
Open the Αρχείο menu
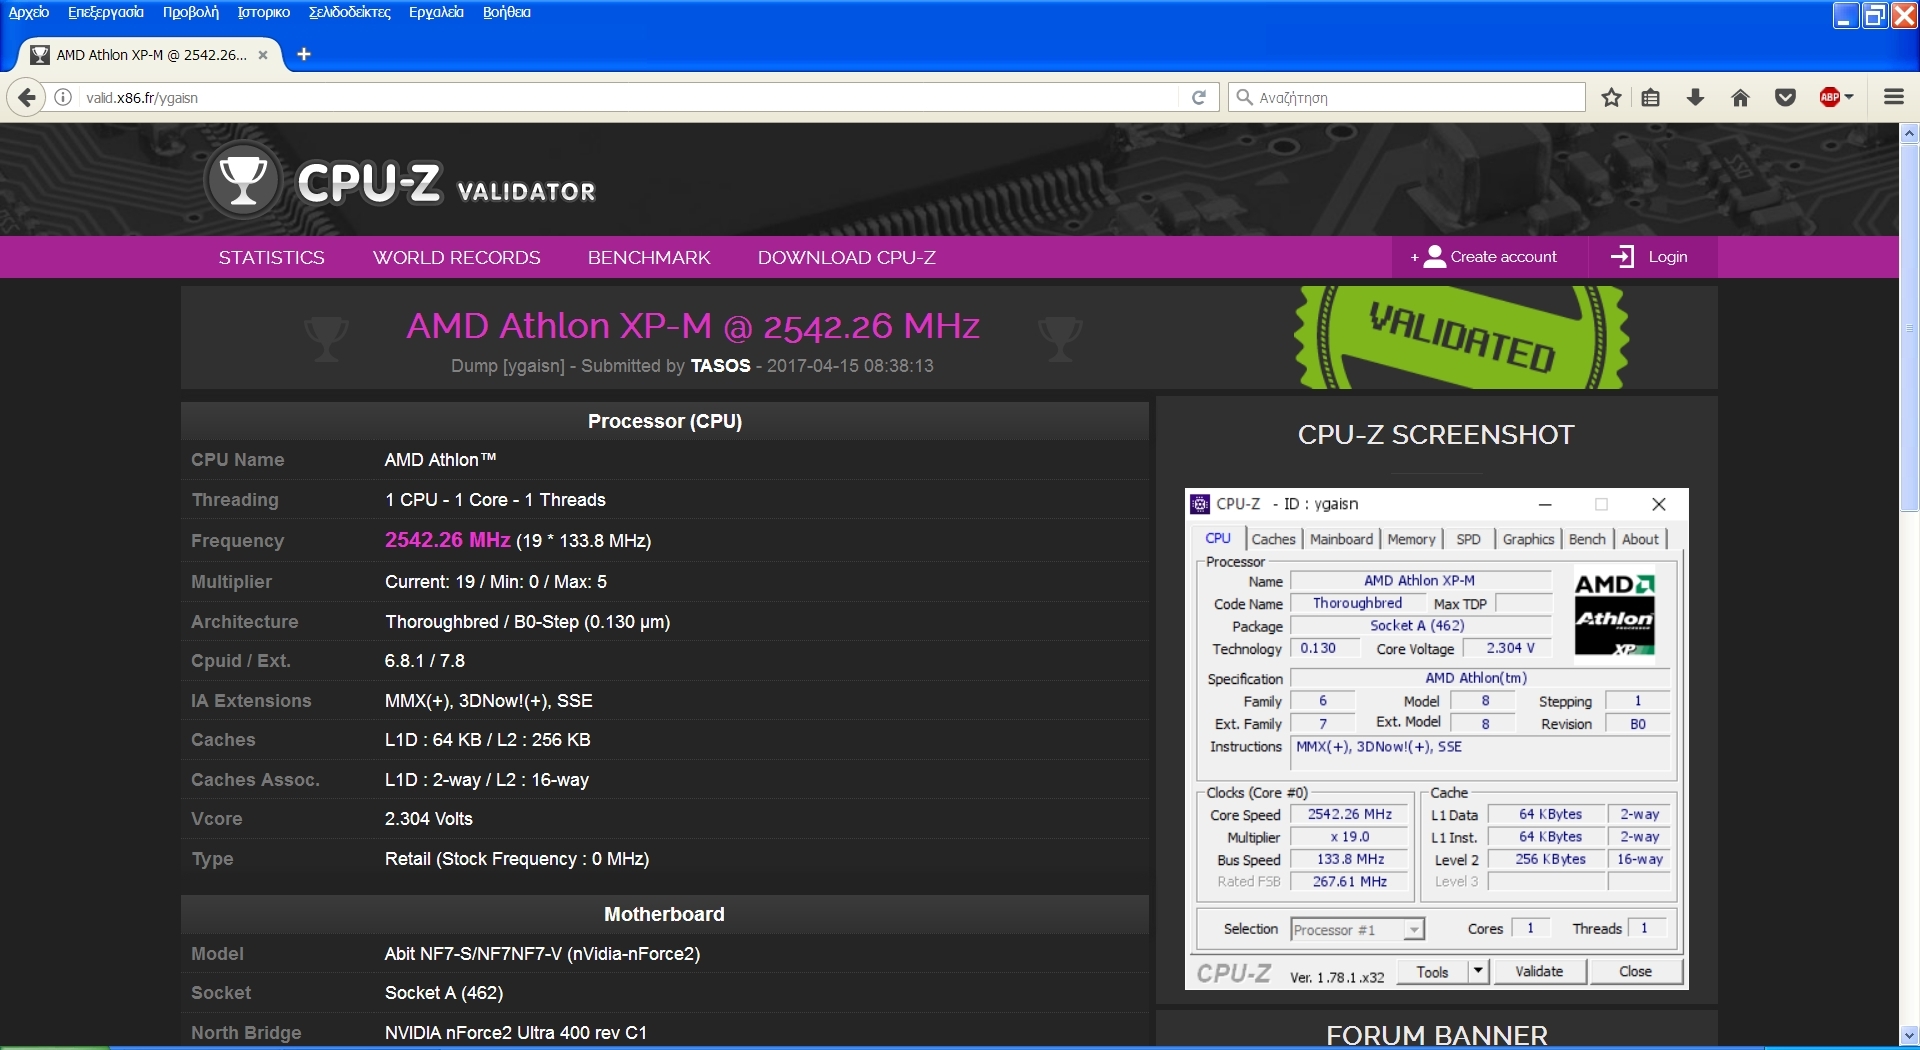tap(29, 12)
